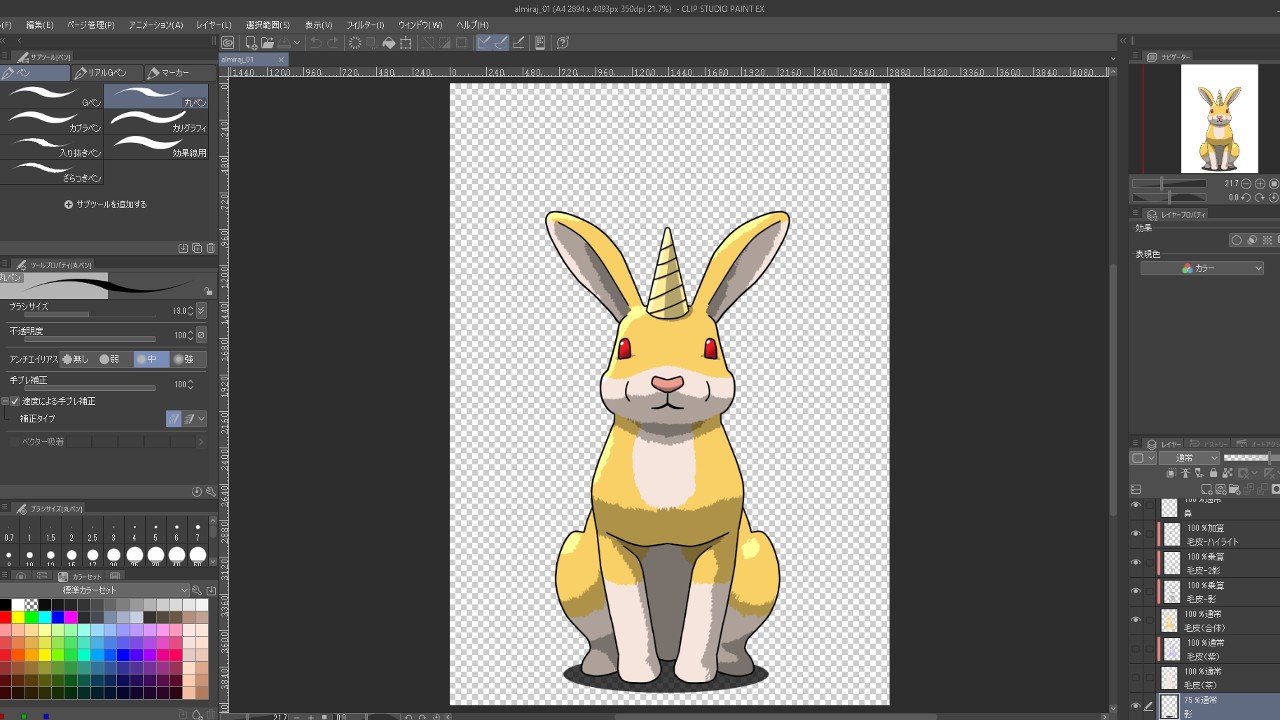
Task: Open the layer blending mode 通常 dropdown
Action: 1189,458
